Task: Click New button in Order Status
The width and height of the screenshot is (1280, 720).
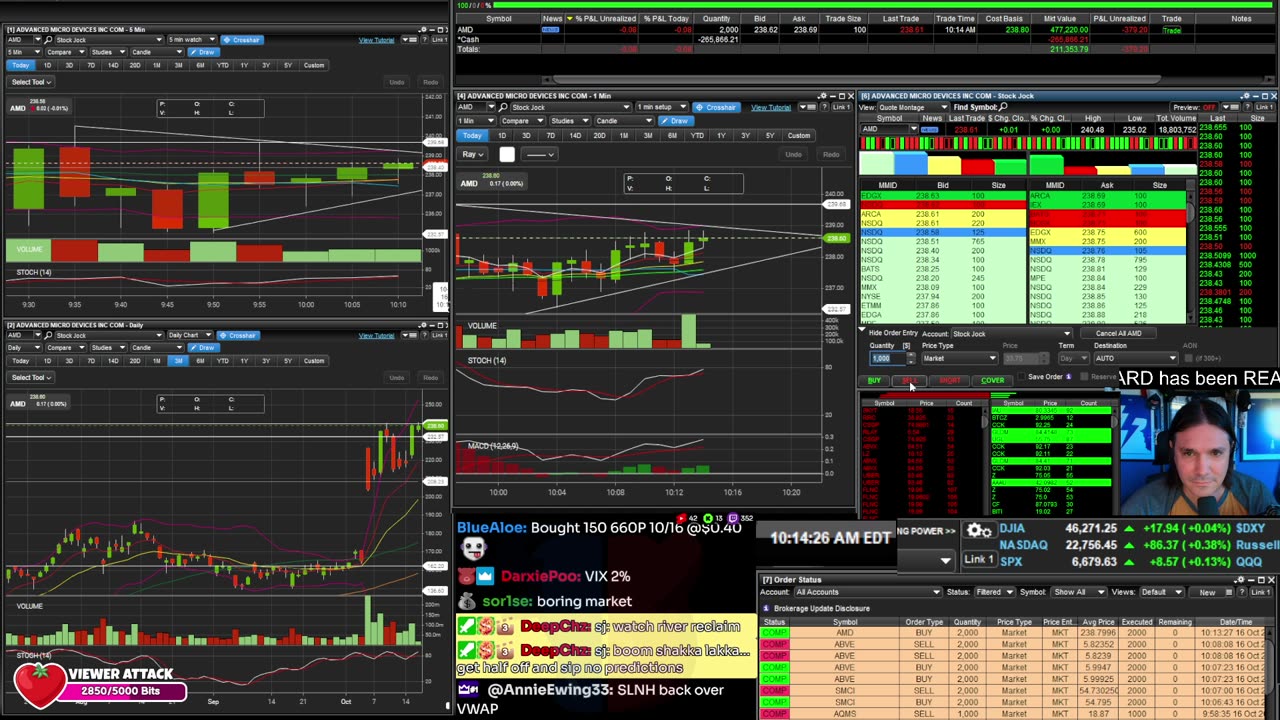Action: (1207, 592)
